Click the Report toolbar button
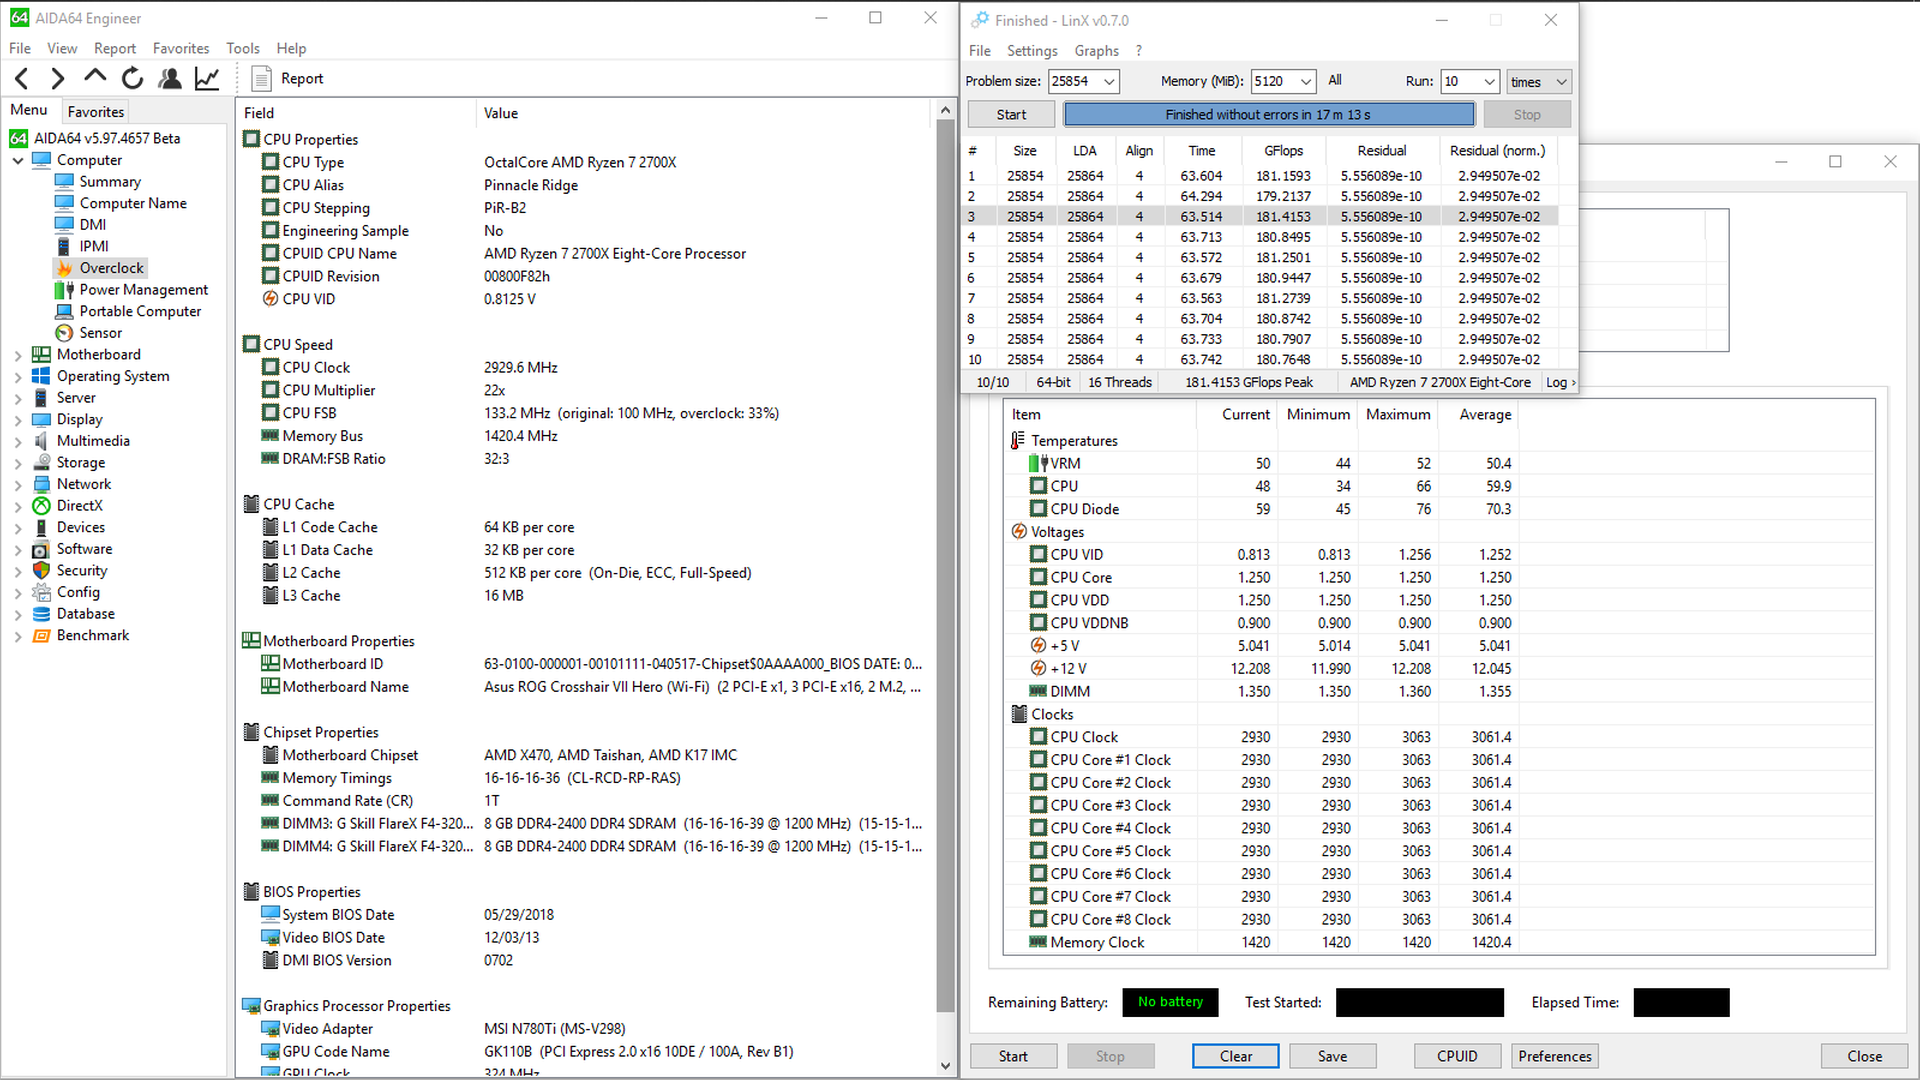The height and width of the screenshot is (1080, 1920). click(x=288, y=78)
